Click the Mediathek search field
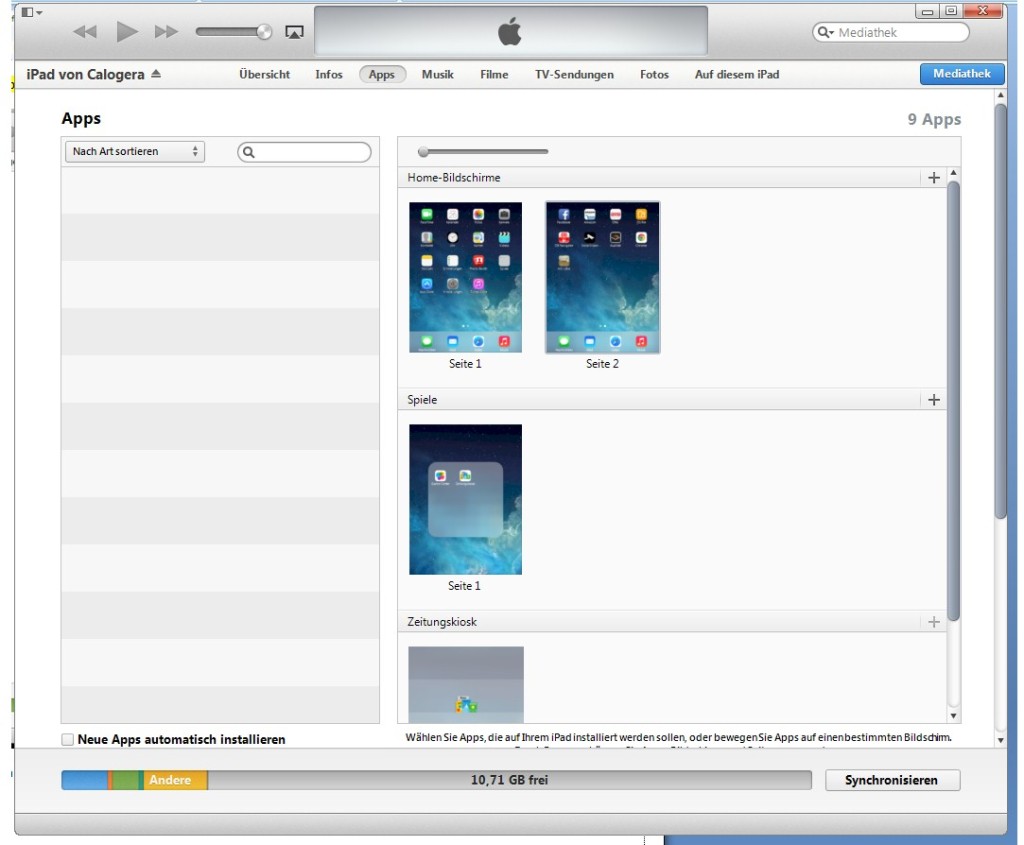This screenshot has width=1024, height=845. click(x=890, y=32)
